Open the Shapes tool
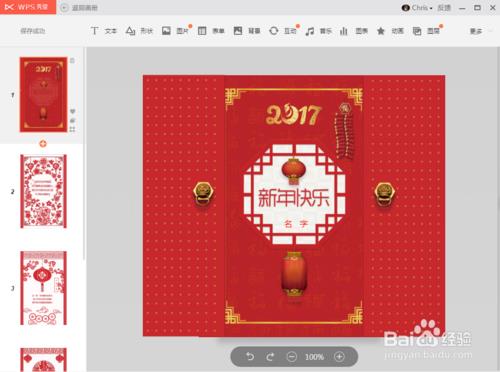The height and width of the screenshot is (372, 500). pos(139,31)
